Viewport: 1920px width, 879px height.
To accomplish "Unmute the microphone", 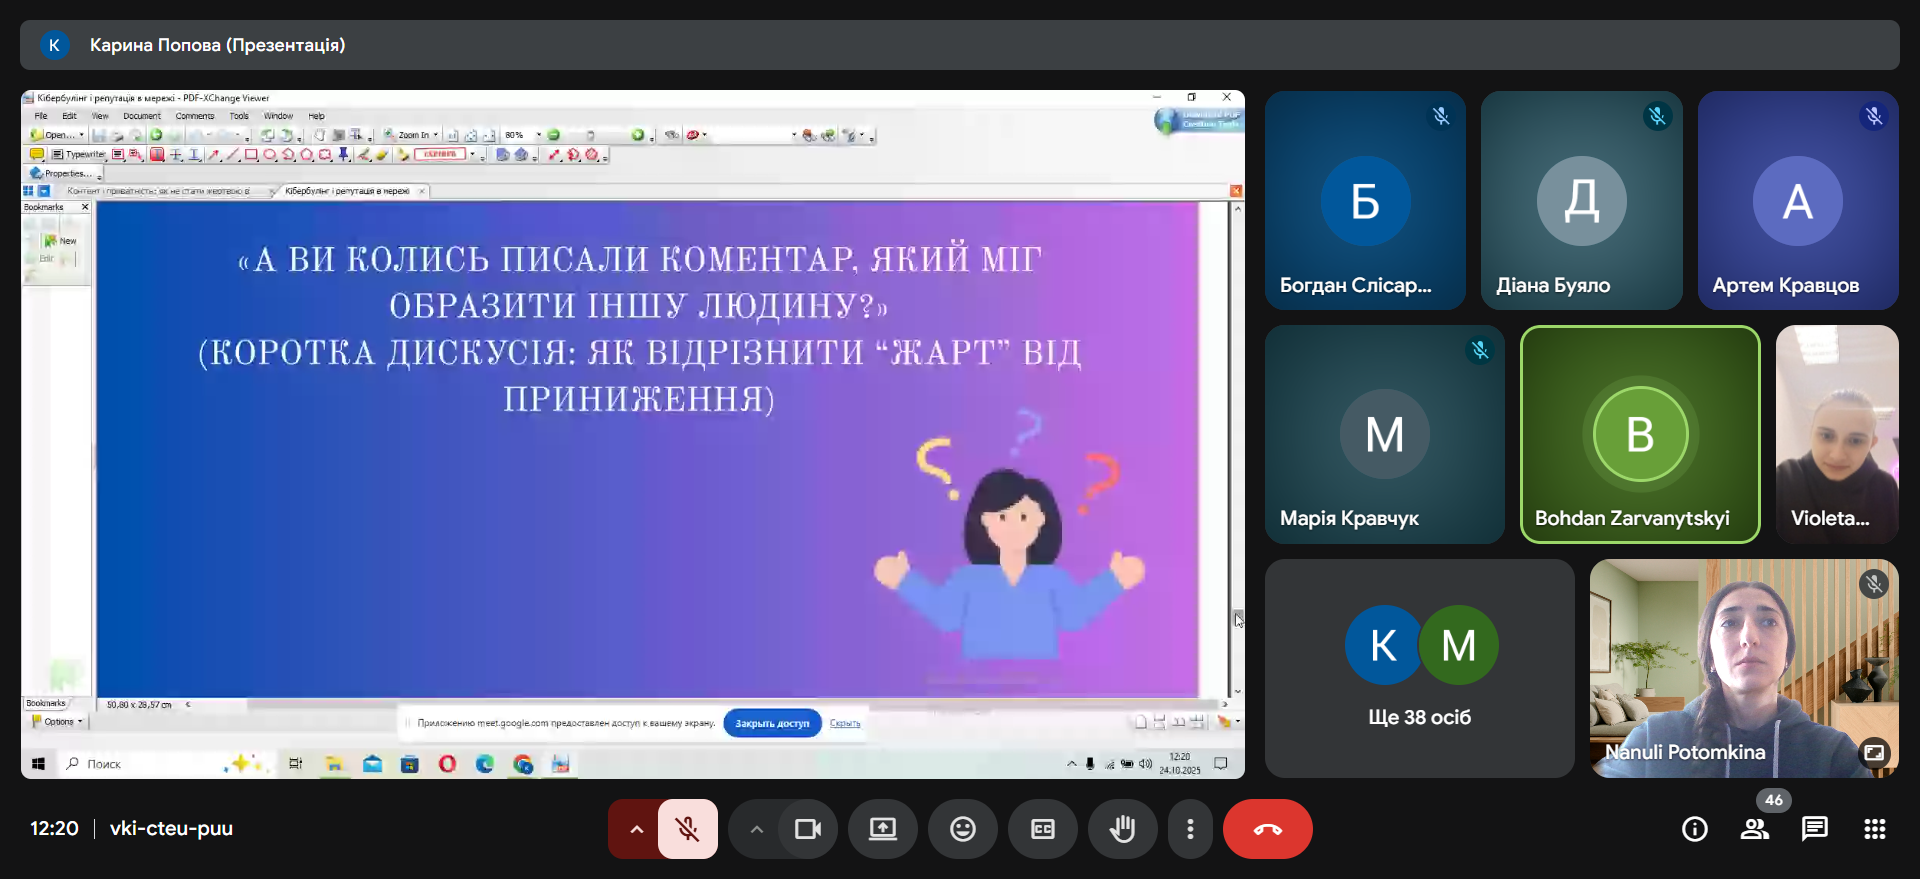I will (687, 829).
